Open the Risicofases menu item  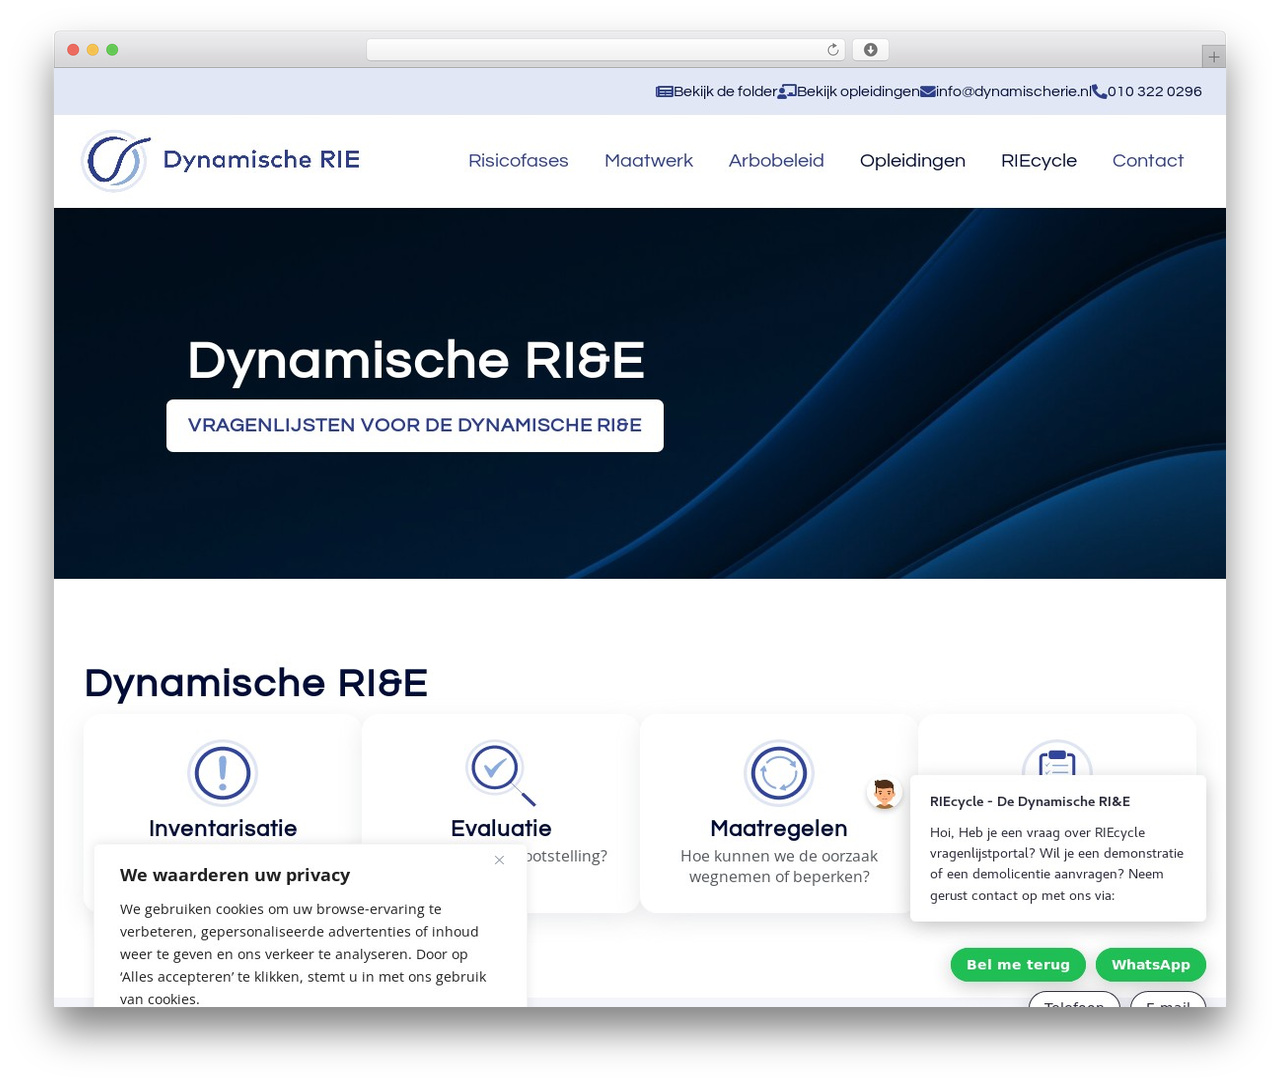click(518, 161)
